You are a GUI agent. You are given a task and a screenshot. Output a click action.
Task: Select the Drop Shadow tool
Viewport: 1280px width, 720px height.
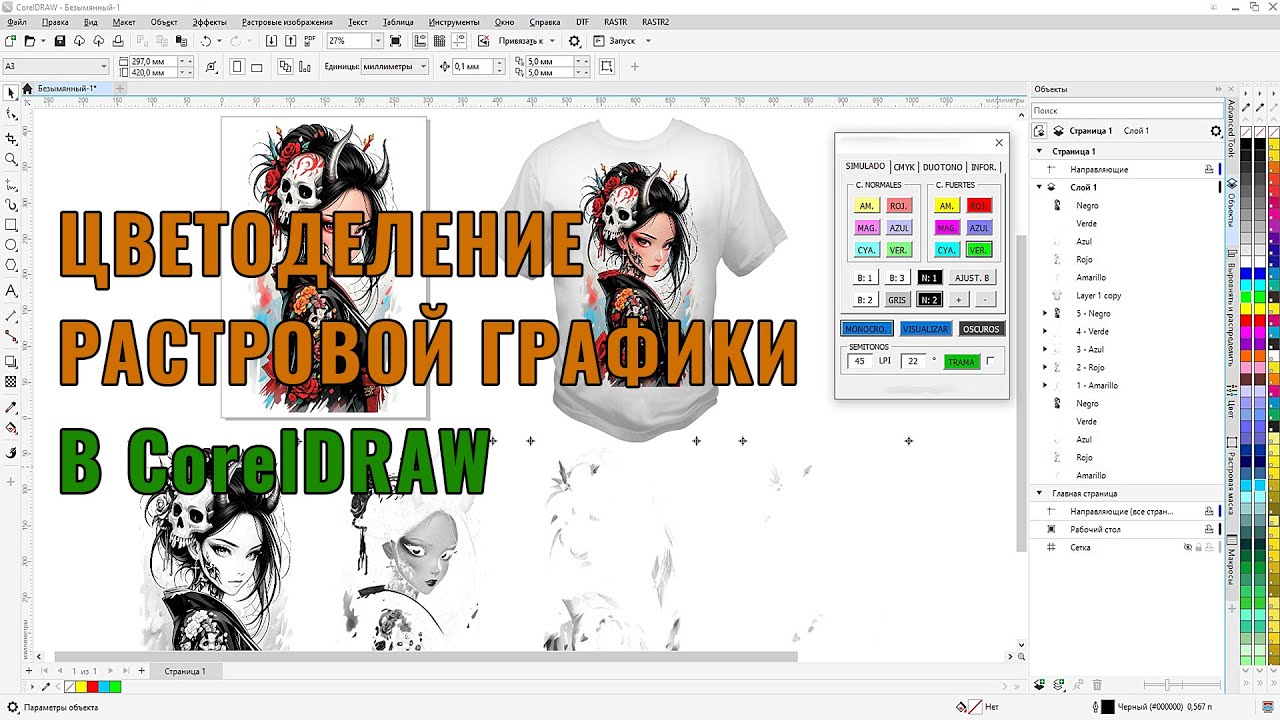click(x=11, y=361)
